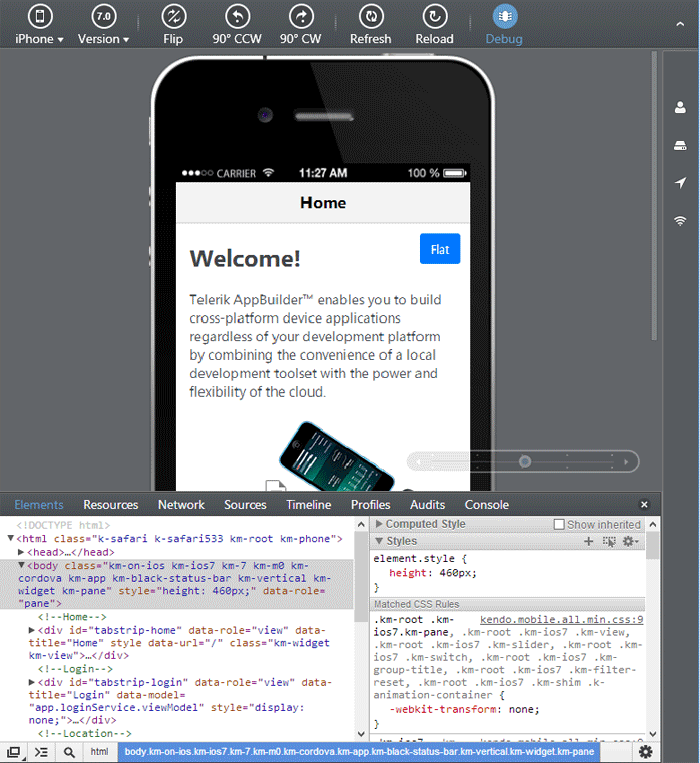
Task: Switch to the Timeline tab
Action: pyautogui.click(x=308, y=505)
